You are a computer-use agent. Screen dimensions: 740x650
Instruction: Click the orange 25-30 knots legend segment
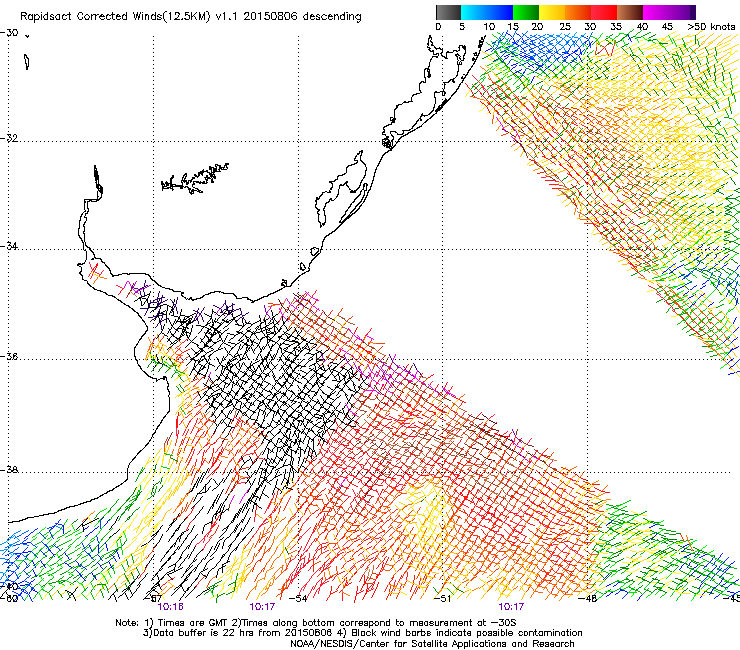coord(578,12)
